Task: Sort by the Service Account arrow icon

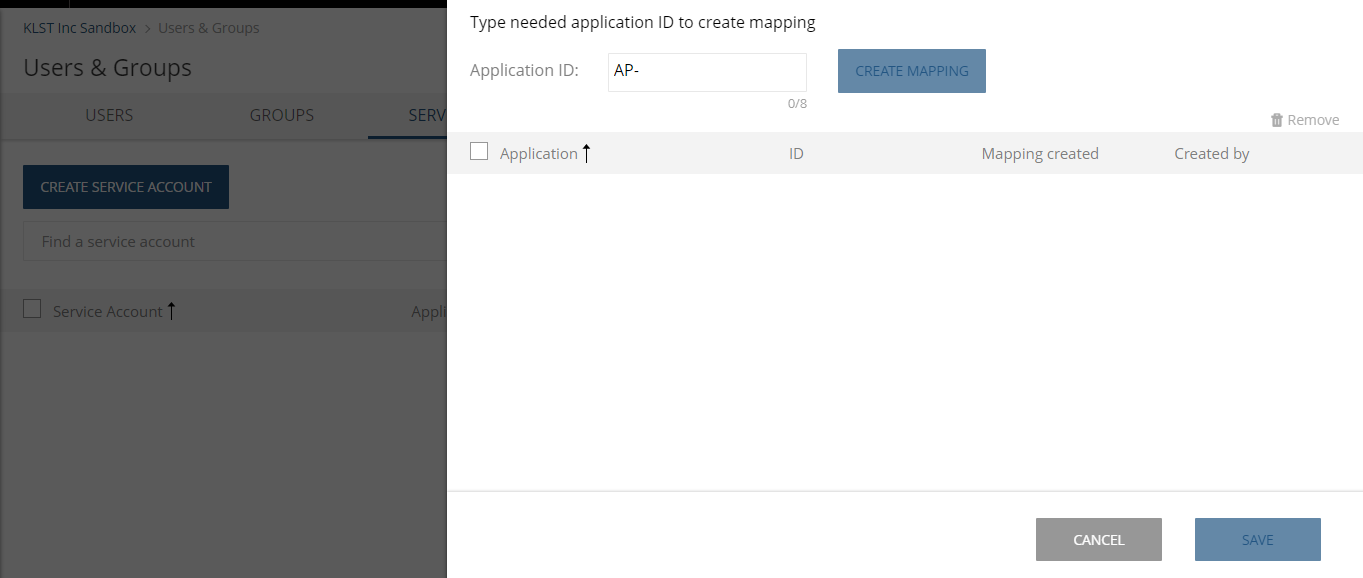Action: click(171, 311)
